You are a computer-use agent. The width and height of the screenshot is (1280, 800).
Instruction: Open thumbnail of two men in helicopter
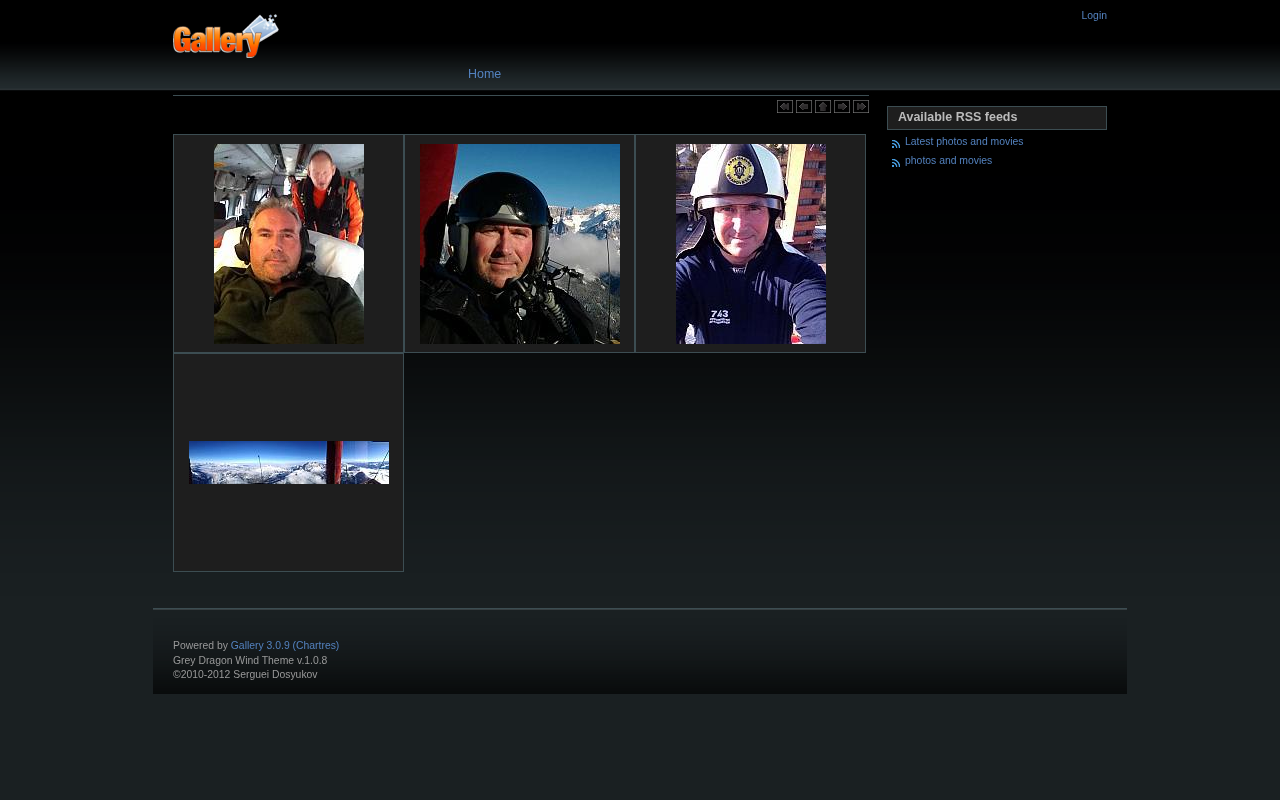coord(289,244)
